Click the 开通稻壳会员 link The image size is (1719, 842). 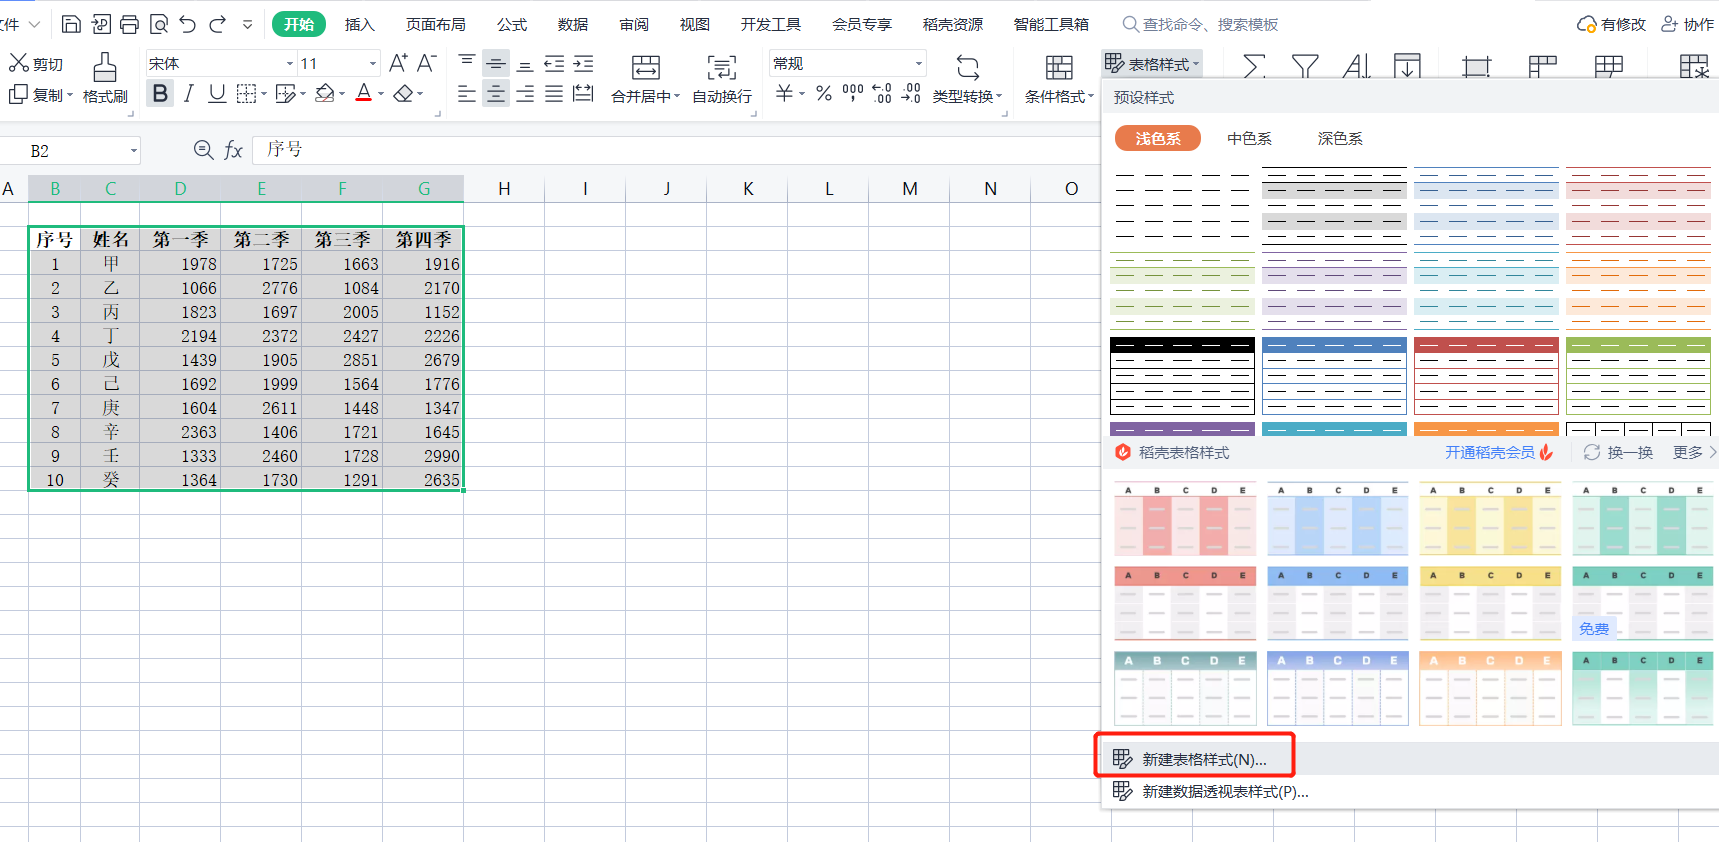click(x=1489, y=453)
